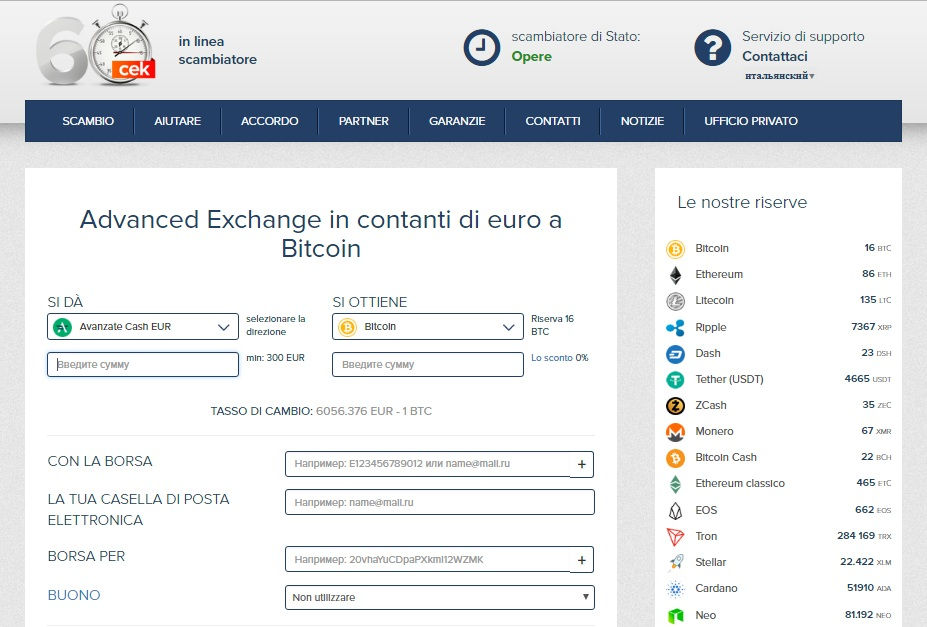
Task: Click the 'Le nostre riserve' heading
Action: [742, 203]
